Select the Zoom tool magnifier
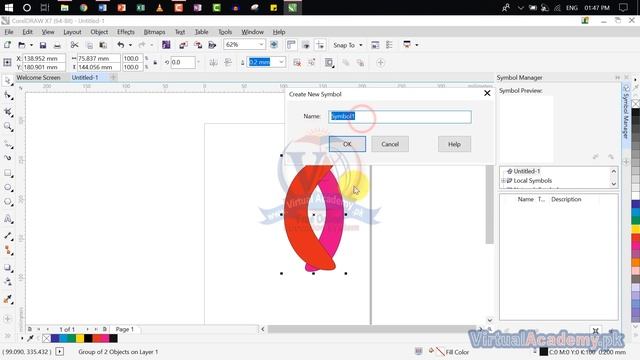Screen dimensions: 640x360 click(7, 127)
